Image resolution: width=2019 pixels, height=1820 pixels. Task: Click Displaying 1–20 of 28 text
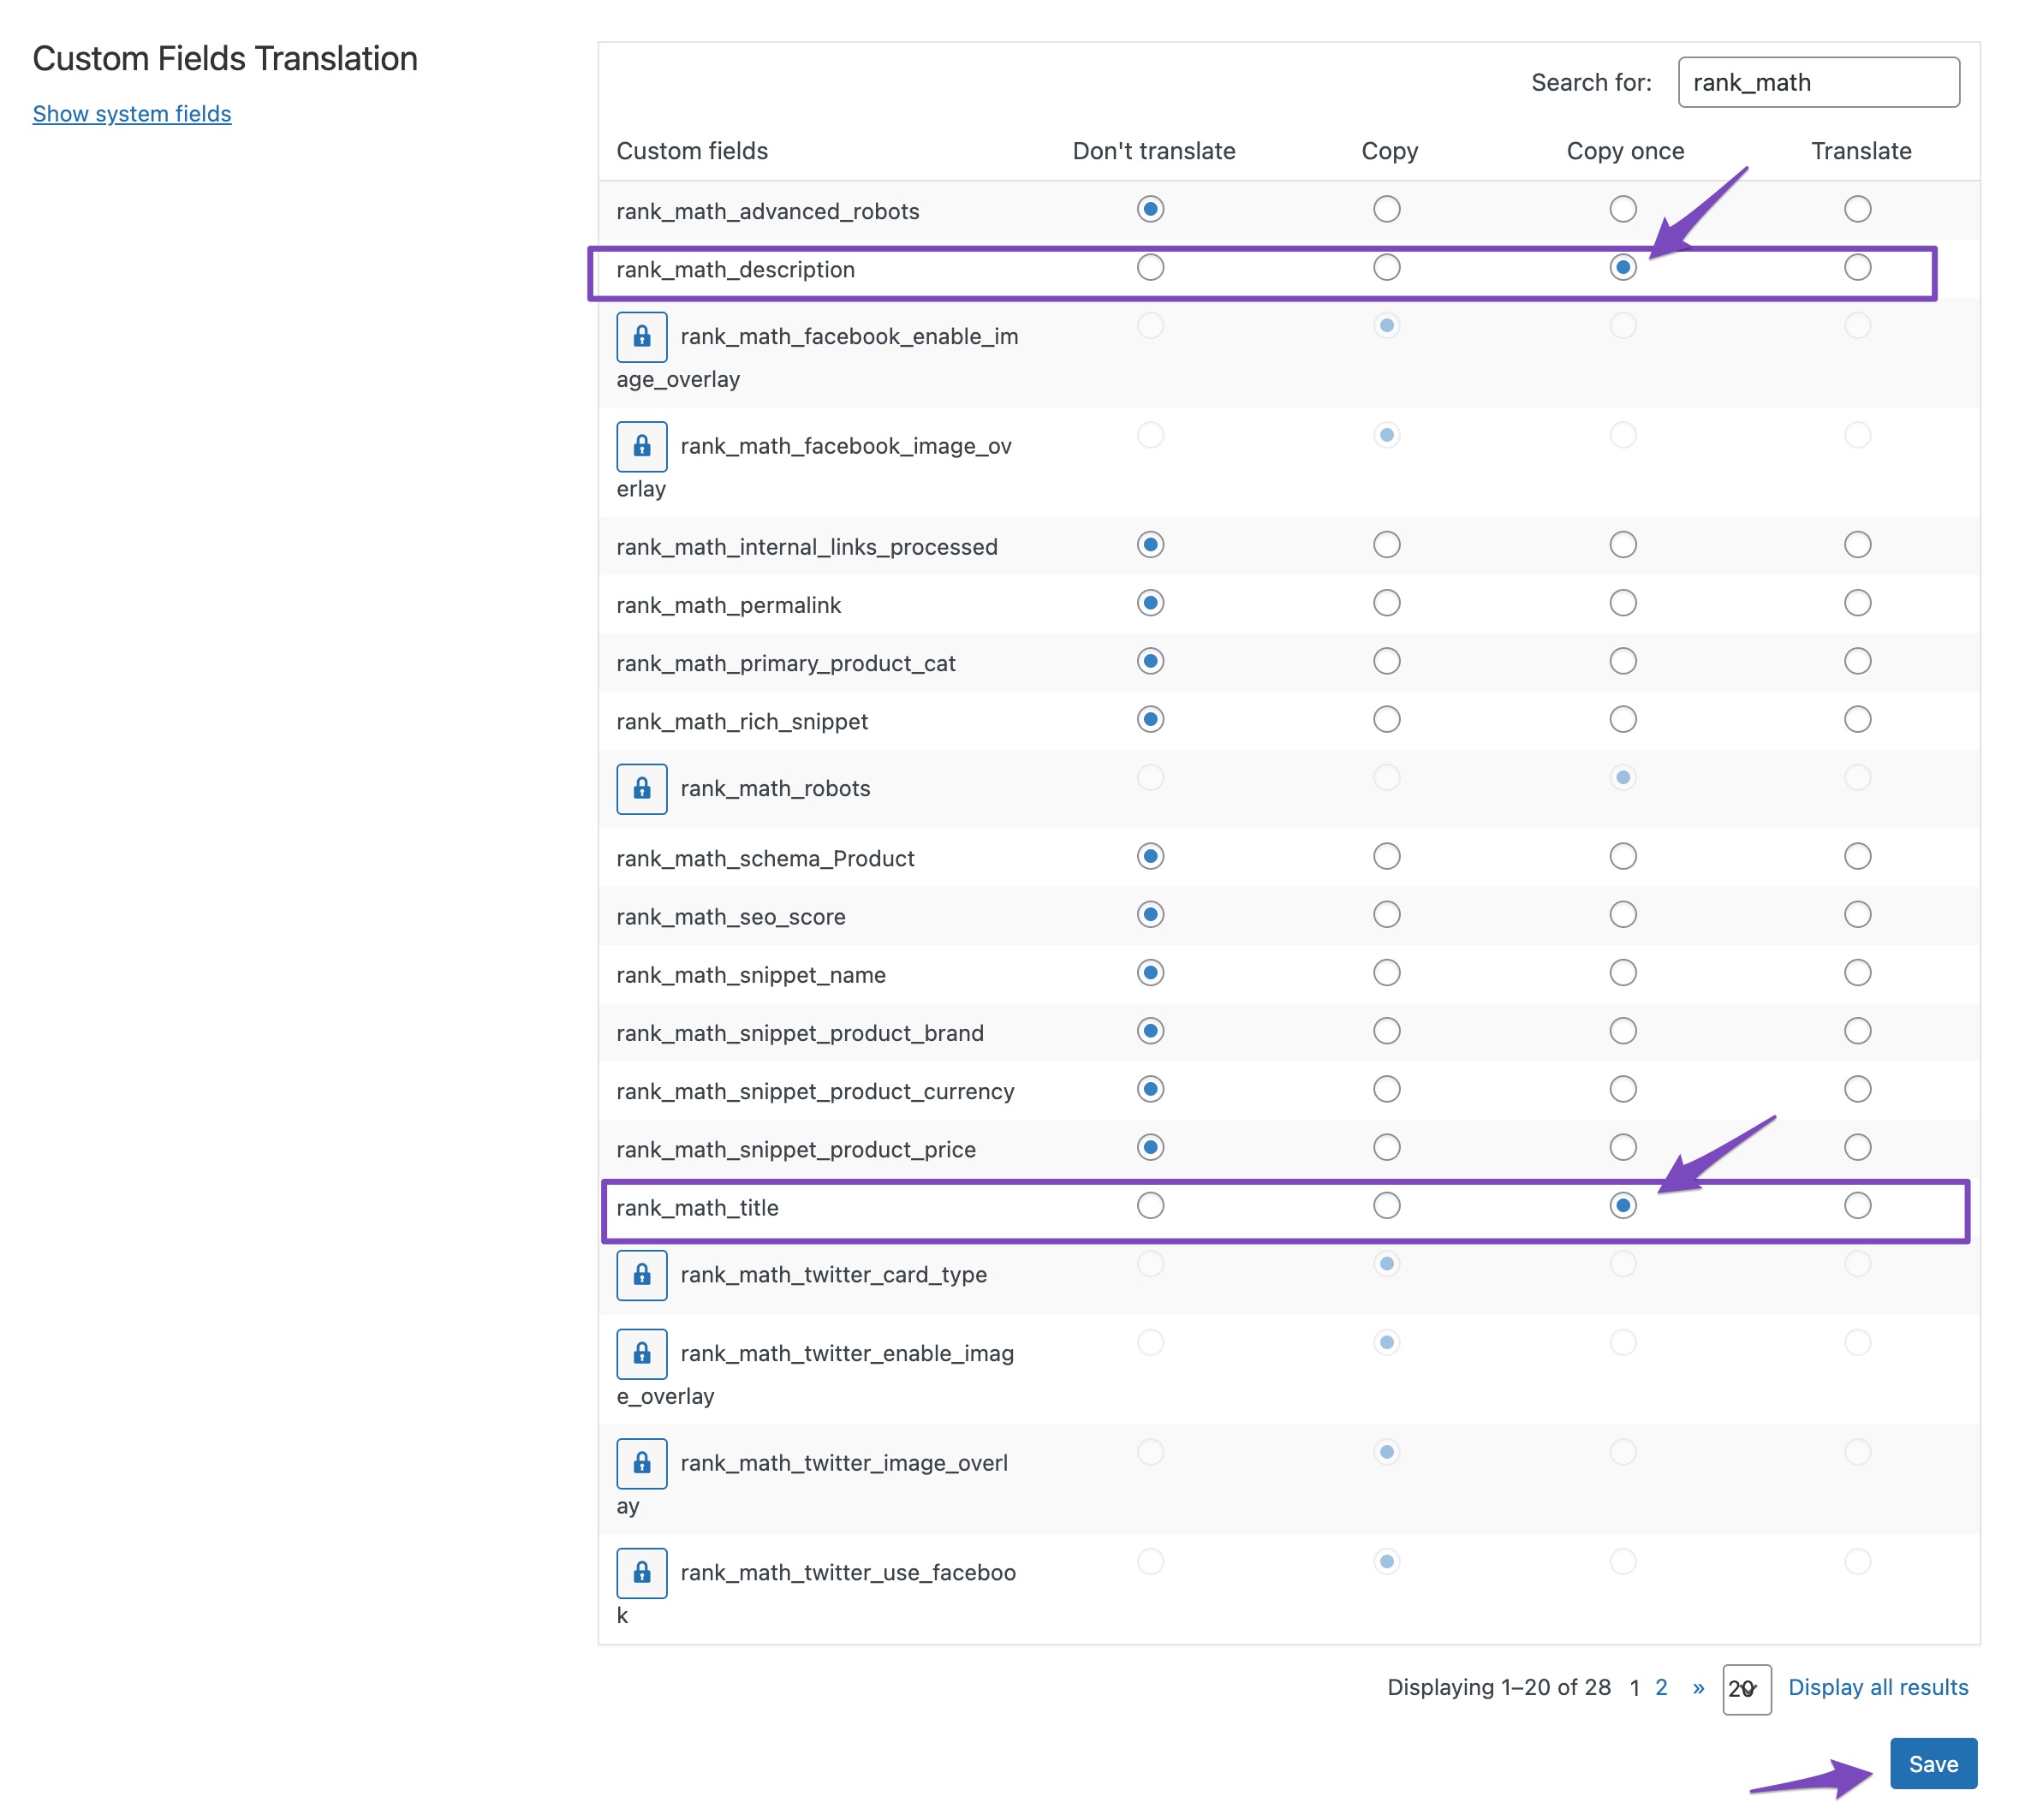click(1498, 1688)
